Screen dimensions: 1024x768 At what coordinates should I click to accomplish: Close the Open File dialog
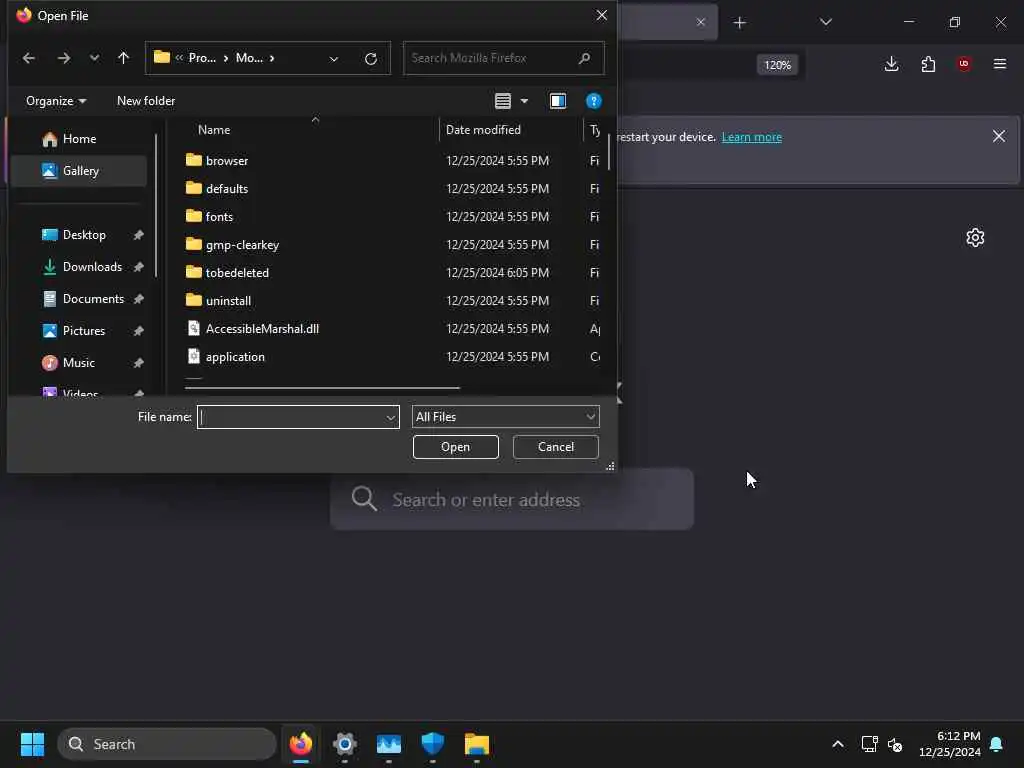click(601, 15)
